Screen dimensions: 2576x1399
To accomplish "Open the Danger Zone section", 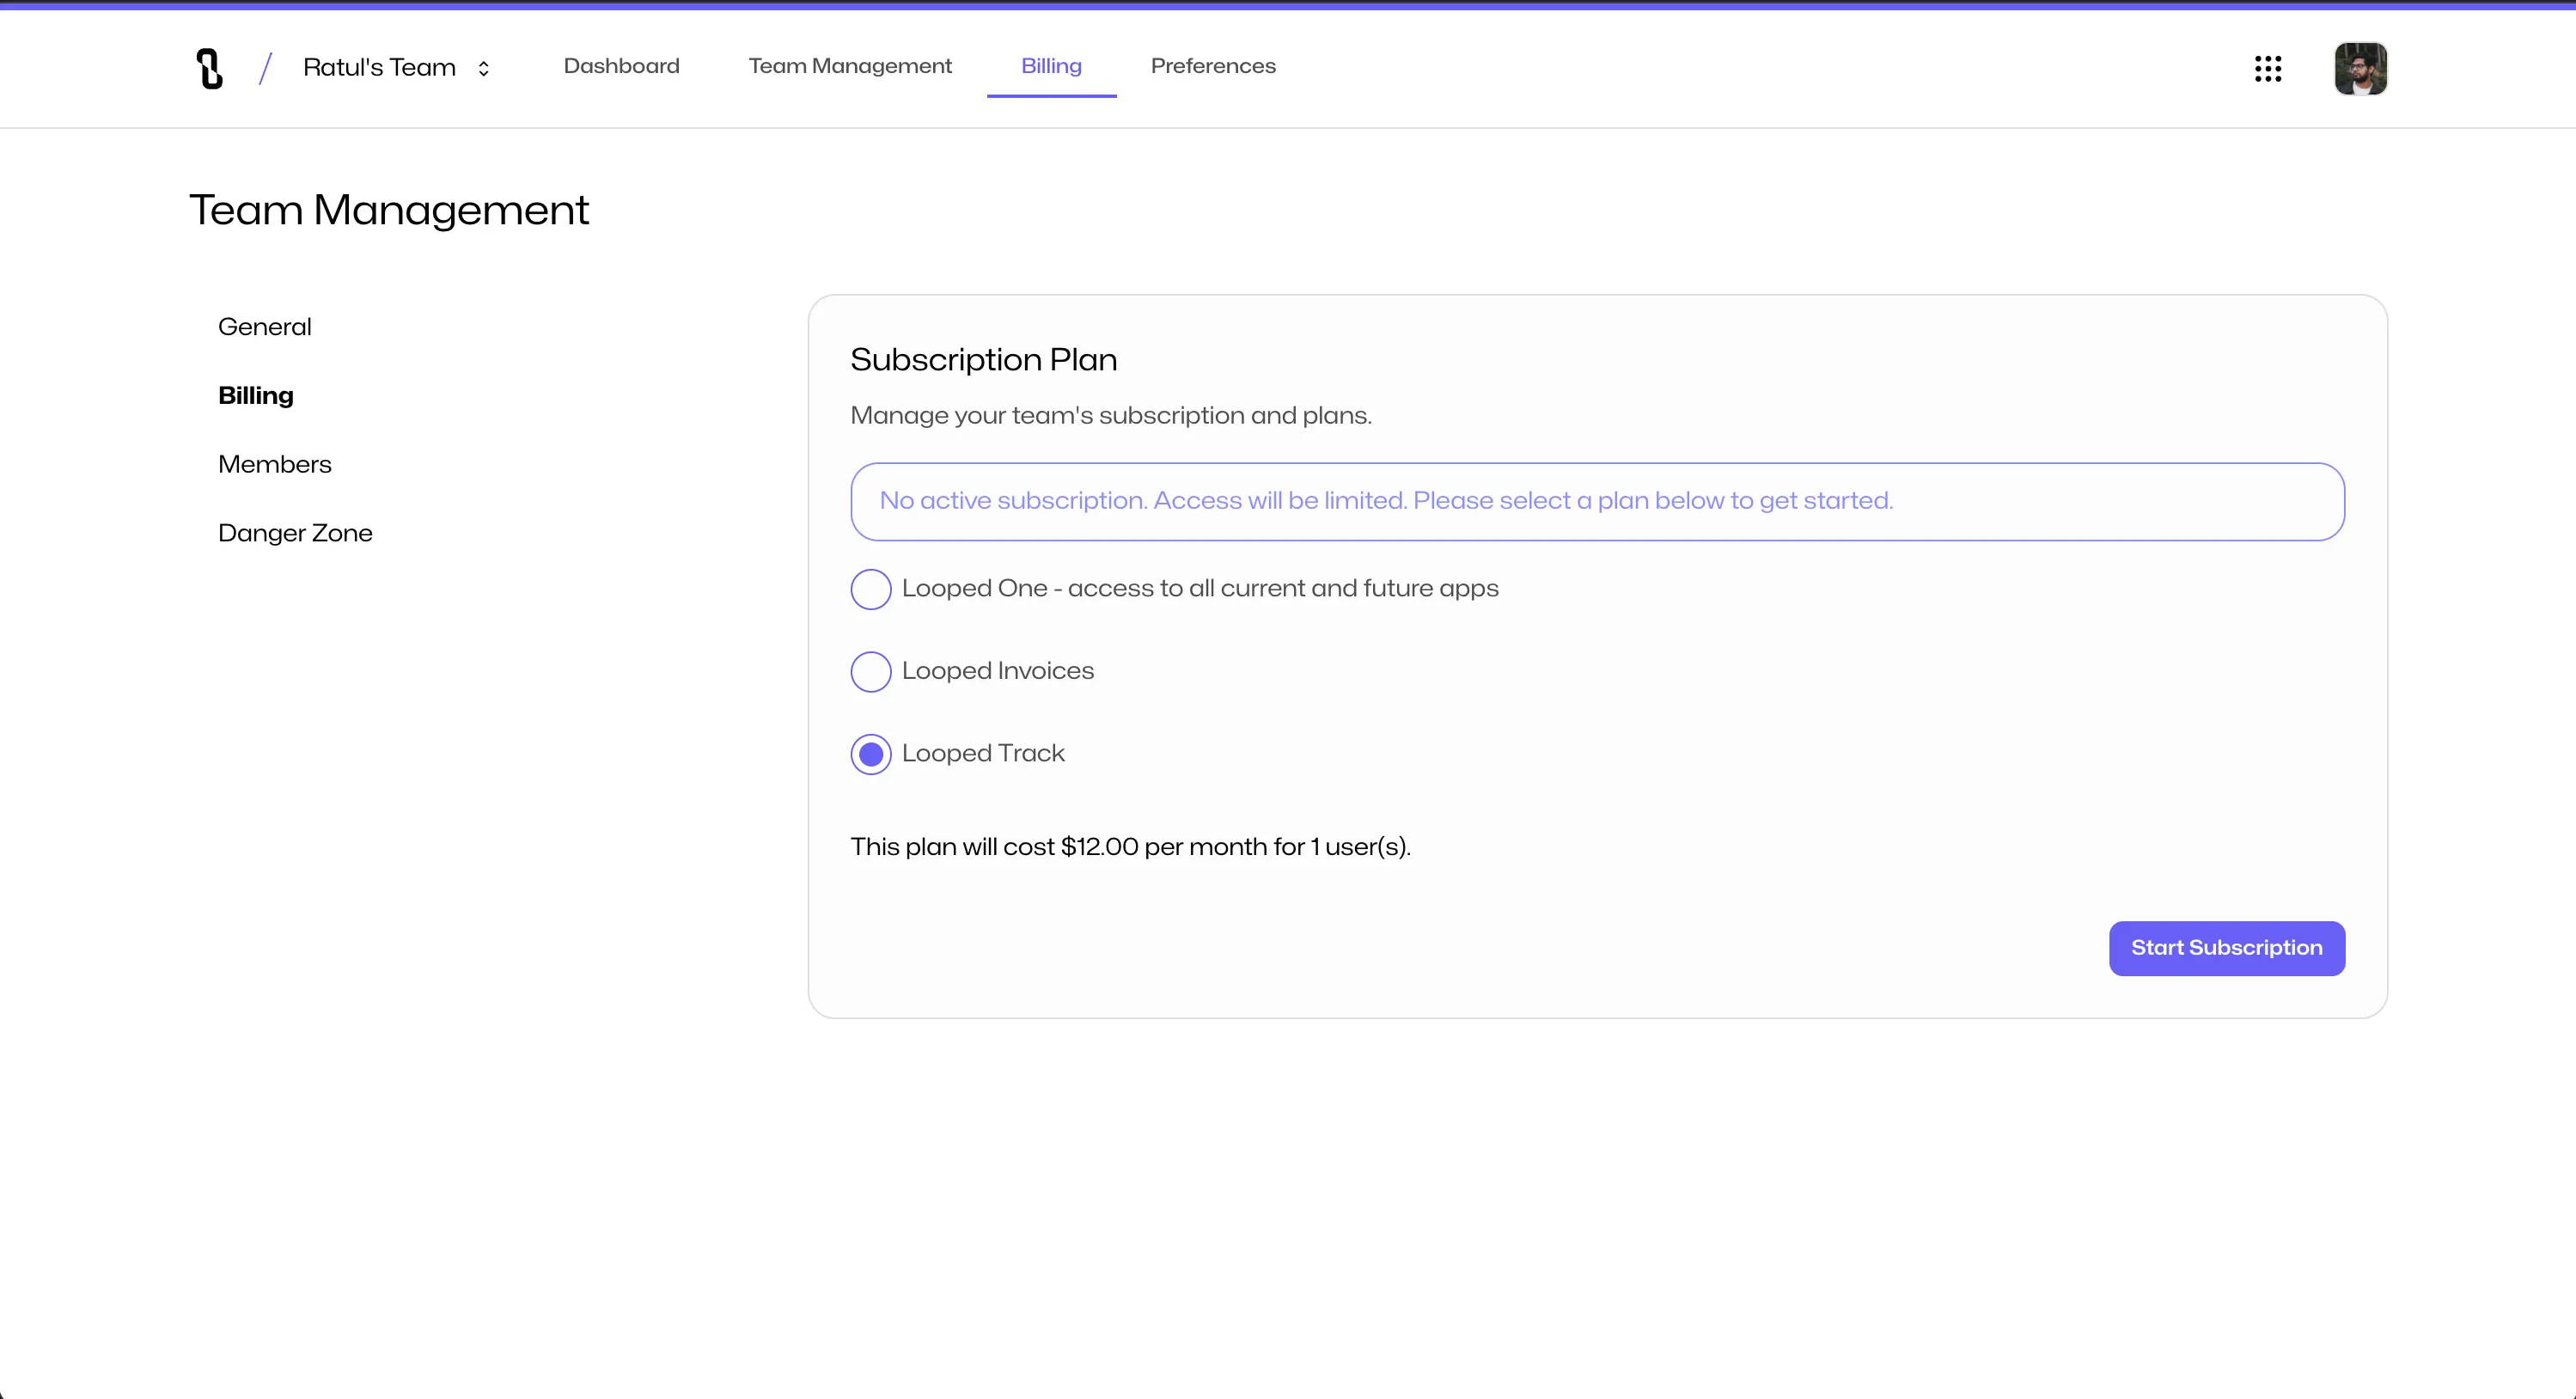I will point(295,533).
